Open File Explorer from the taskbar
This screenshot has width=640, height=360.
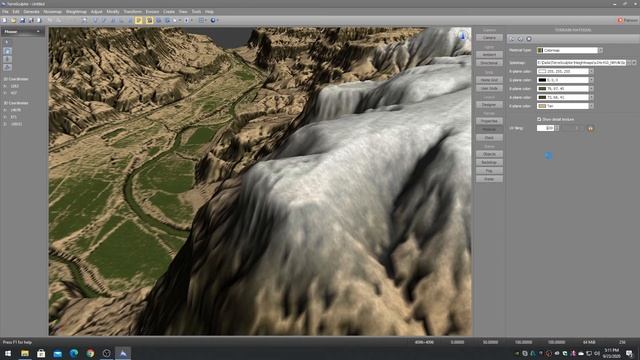point(25,353)
